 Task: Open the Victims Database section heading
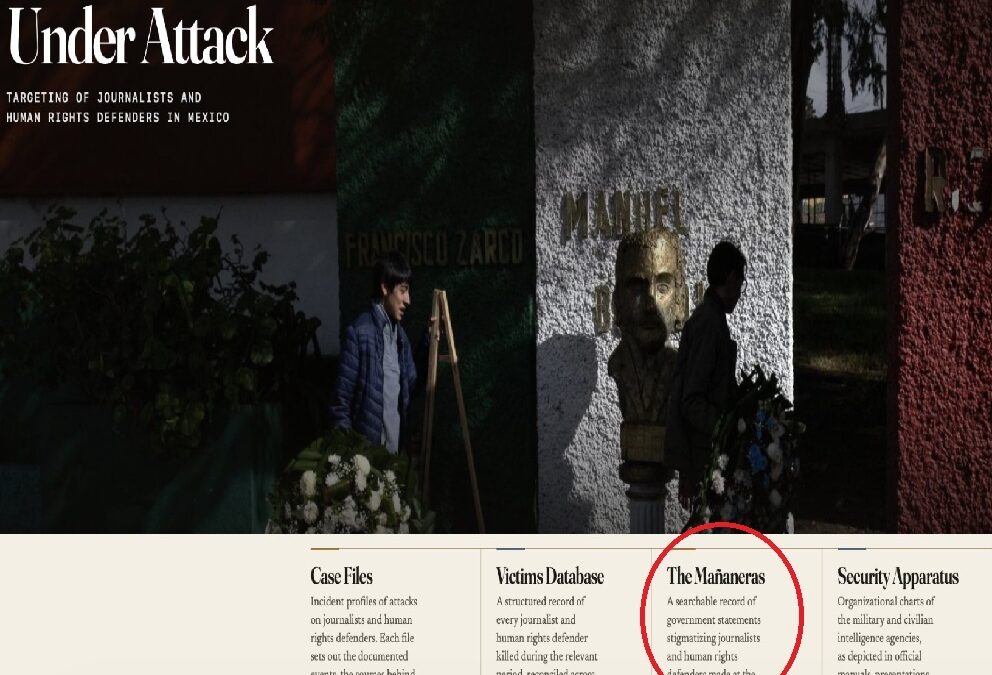point(550,576)
